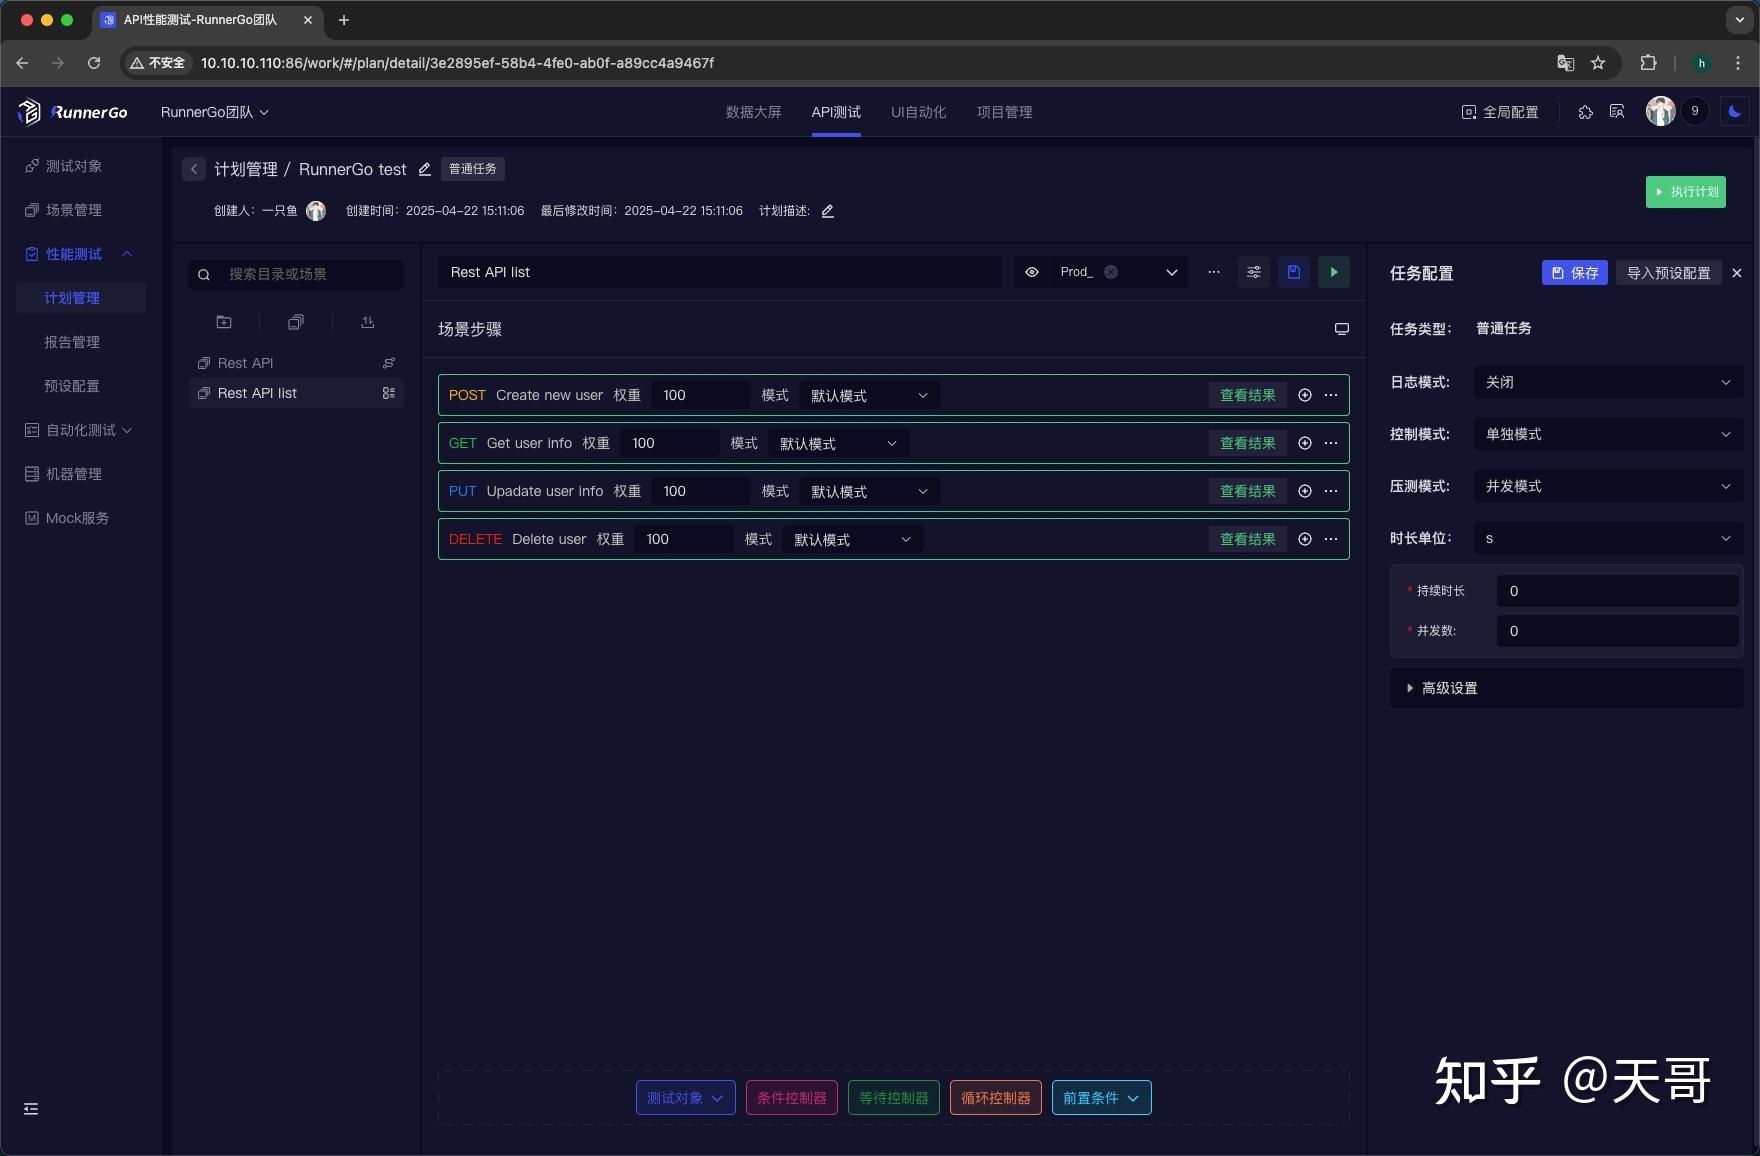Click the 执行计划 button

[x=1686, y=191]
